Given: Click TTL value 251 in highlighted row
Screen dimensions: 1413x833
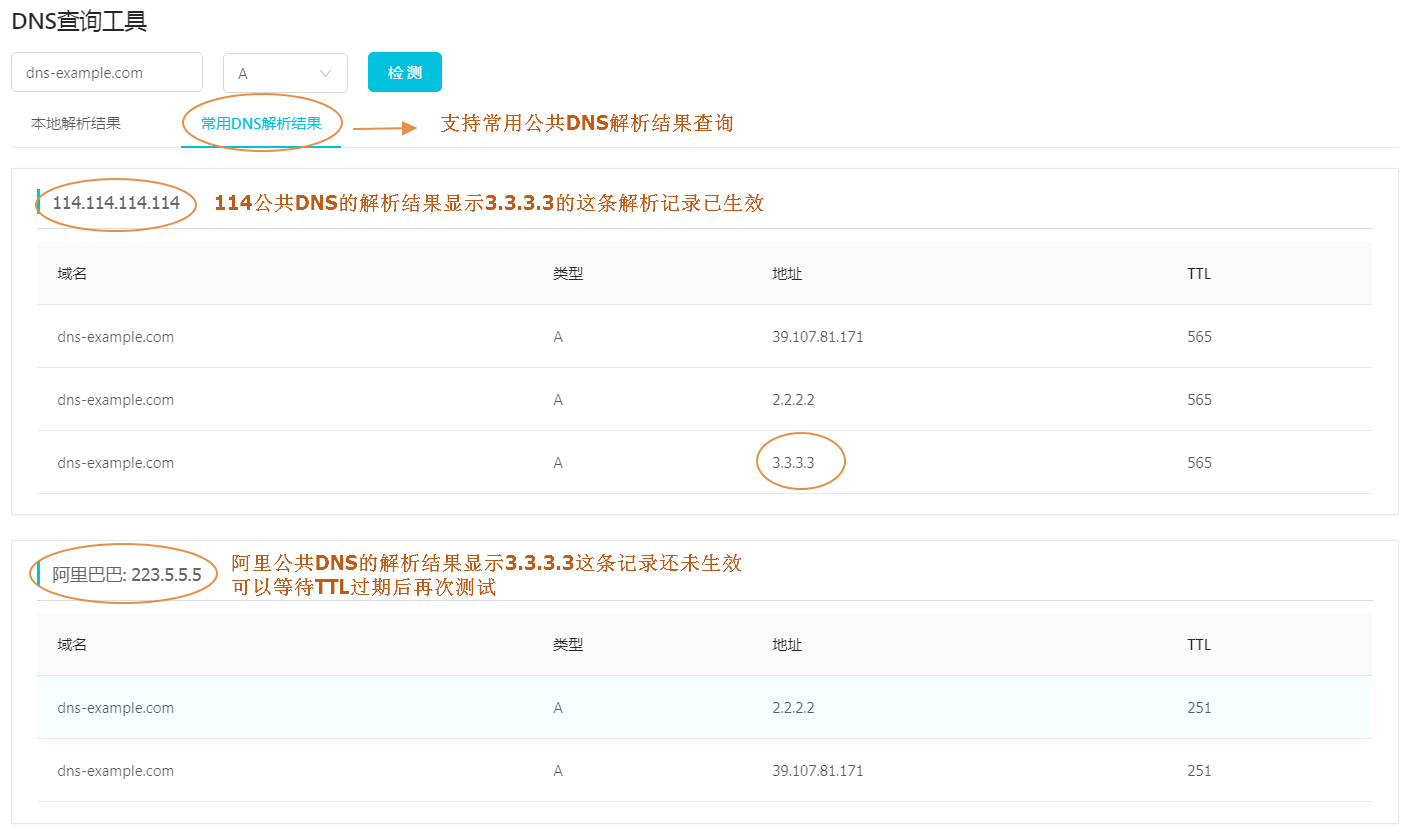Looking at the screenshot, I should pyautogui.click(x=1199, y=708).
